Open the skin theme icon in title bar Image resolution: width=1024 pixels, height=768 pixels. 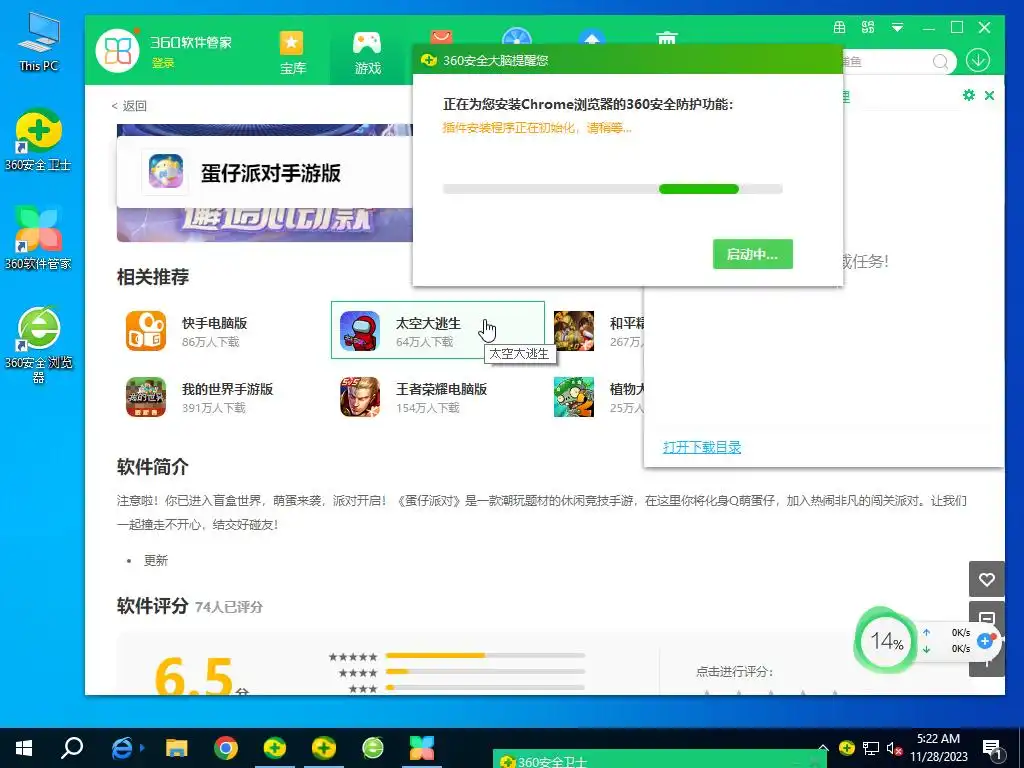tap(868, 27)
